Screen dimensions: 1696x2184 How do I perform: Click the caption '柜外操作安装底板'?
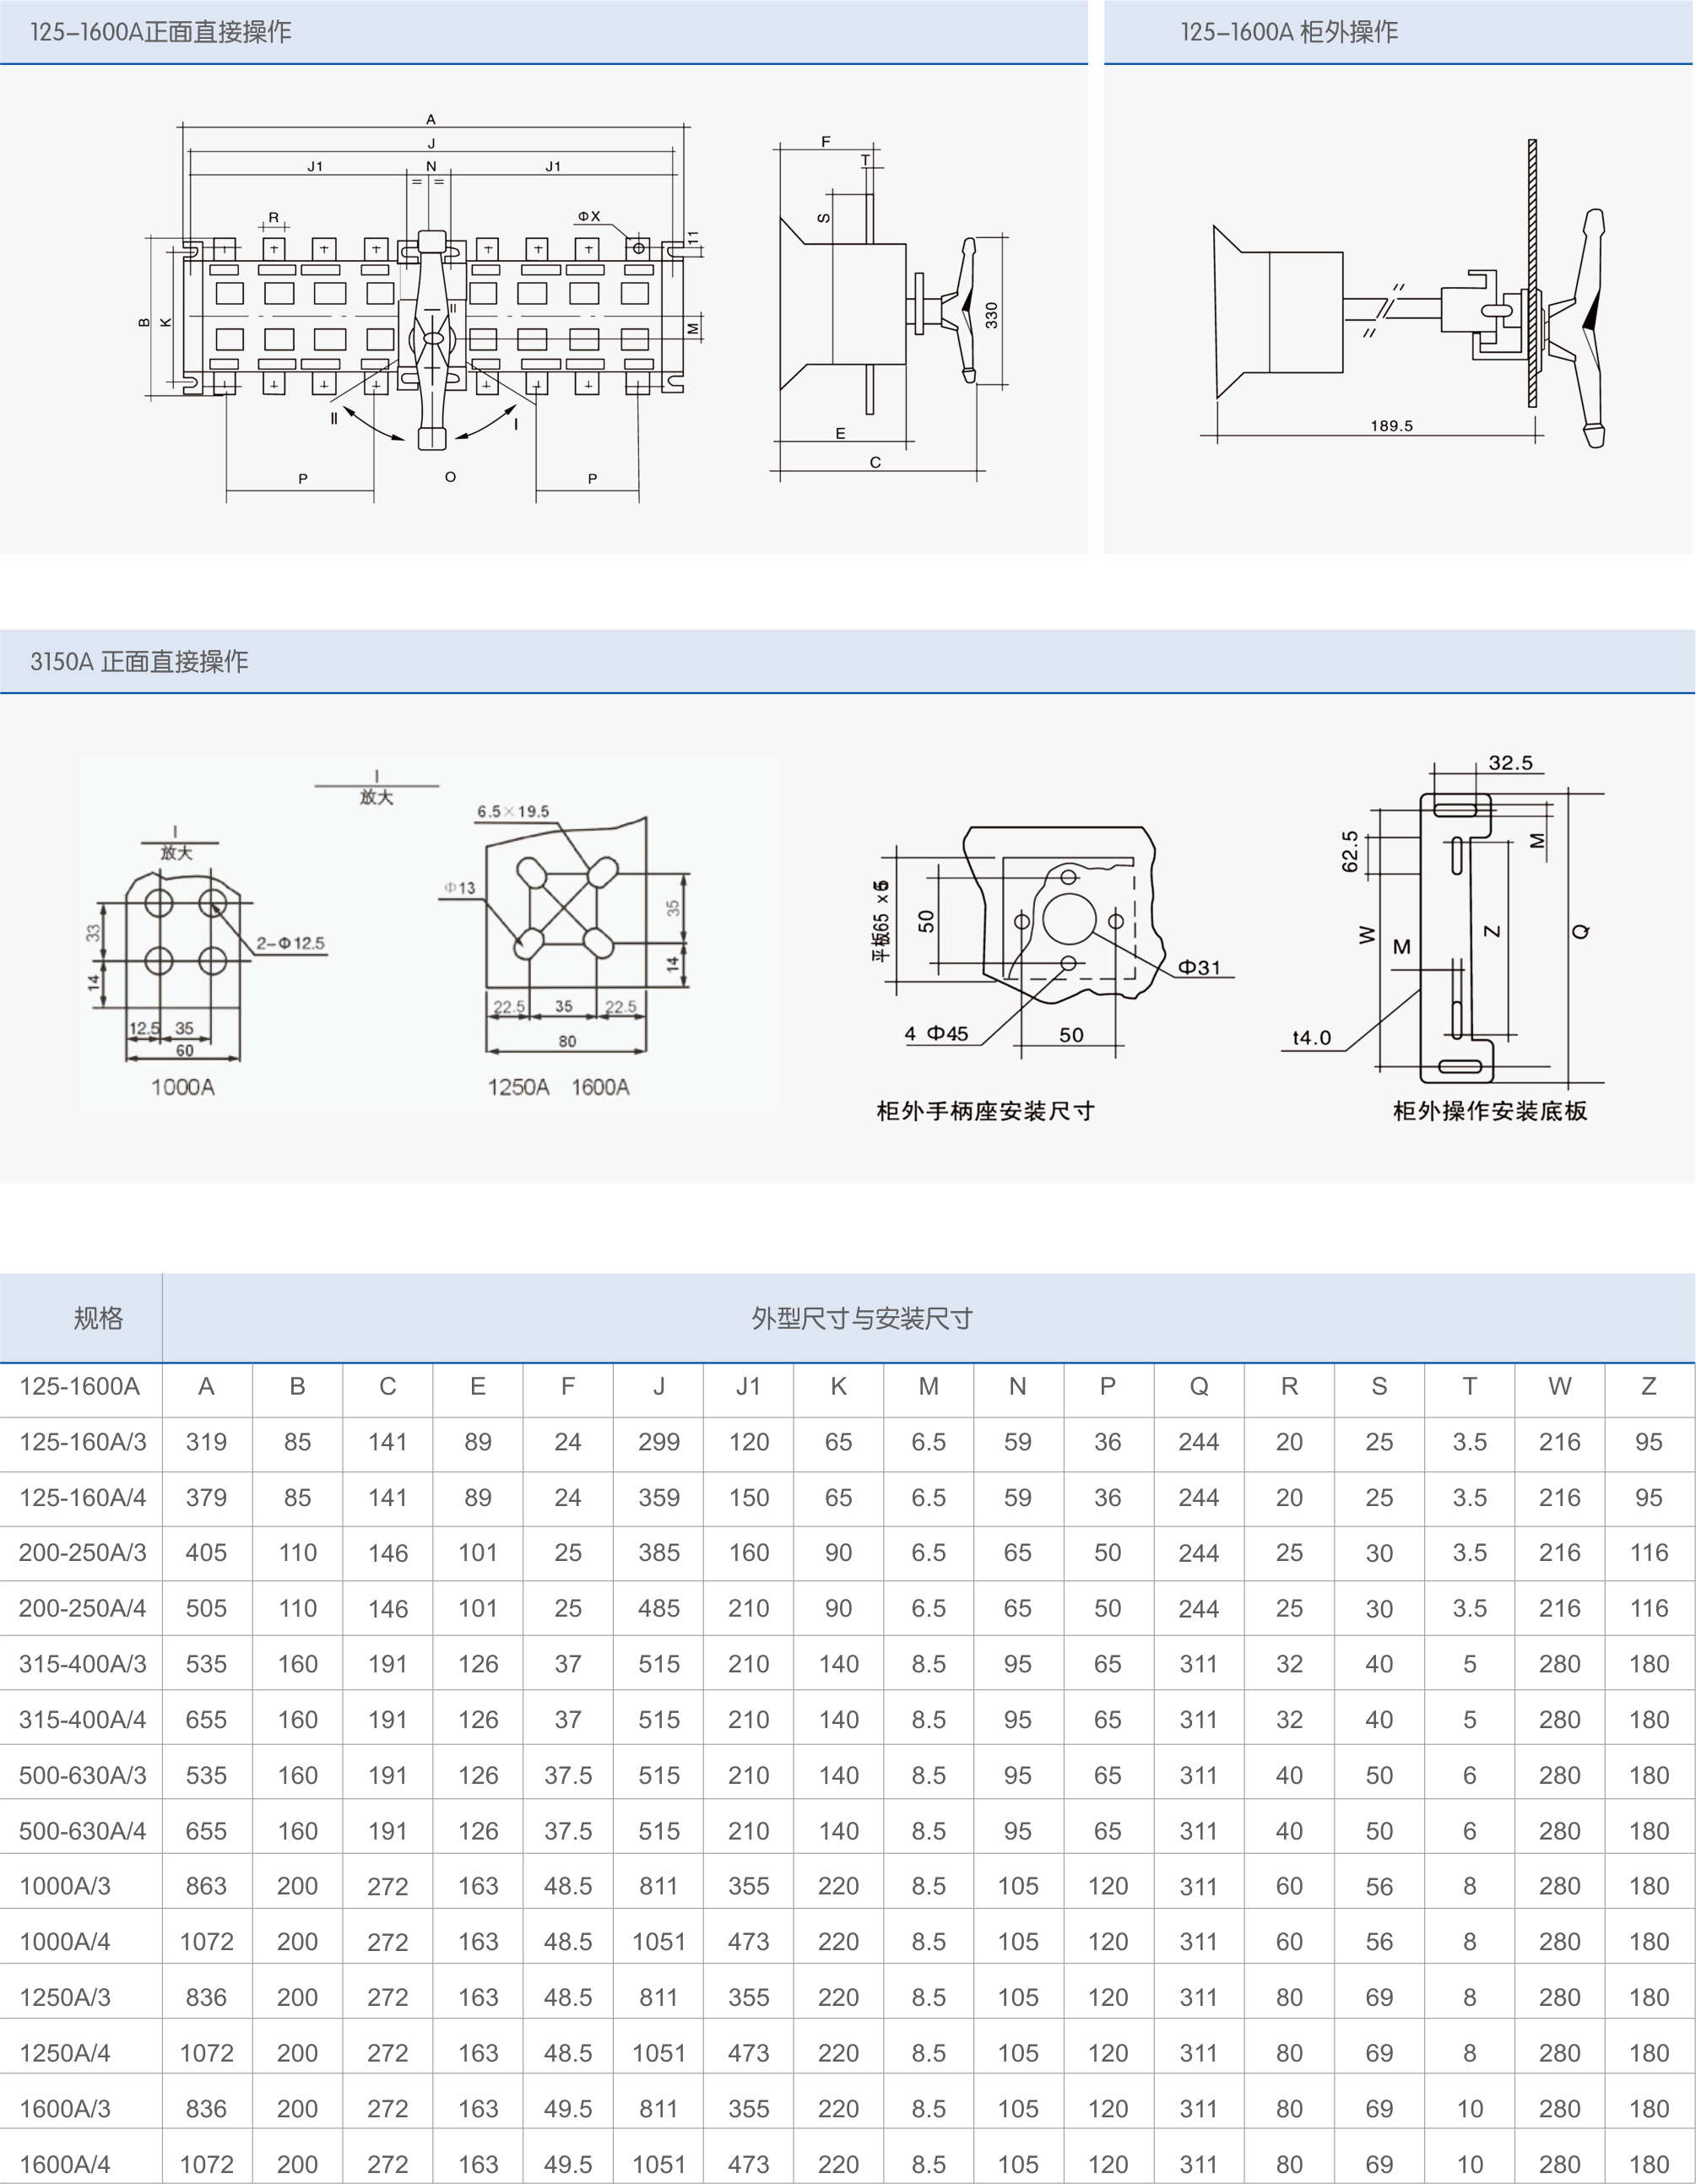point(1490,1111)
